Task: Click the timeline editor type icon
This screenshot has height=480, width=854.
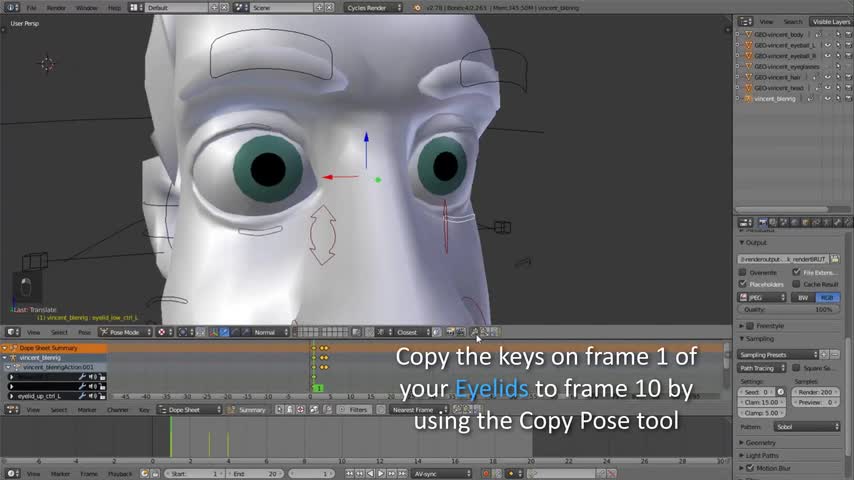Action: pos(12,473)
